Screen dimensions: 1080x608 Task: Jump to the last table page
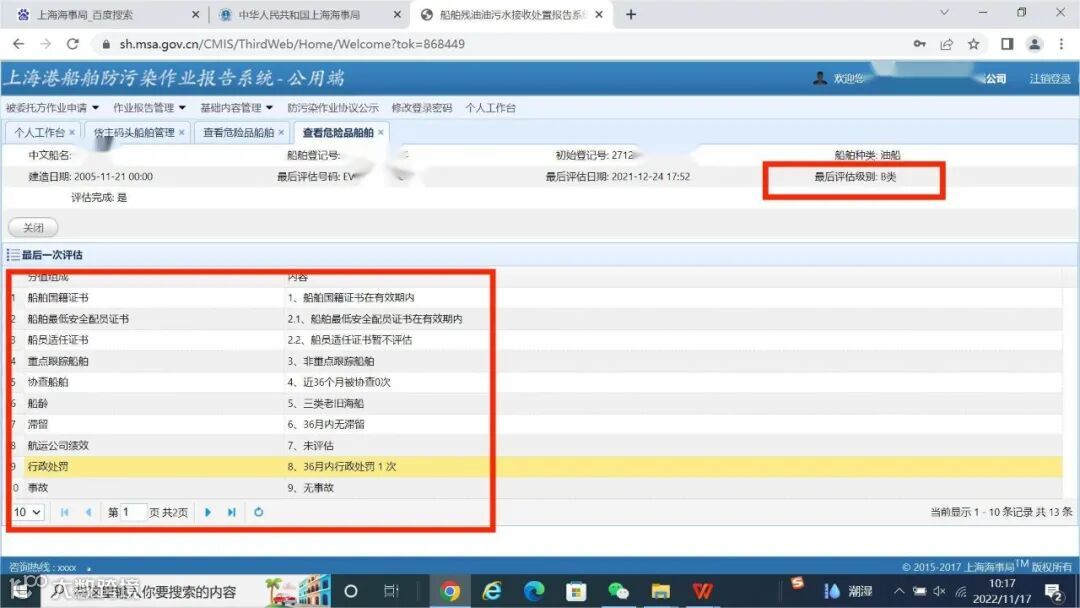click(231, 512)
